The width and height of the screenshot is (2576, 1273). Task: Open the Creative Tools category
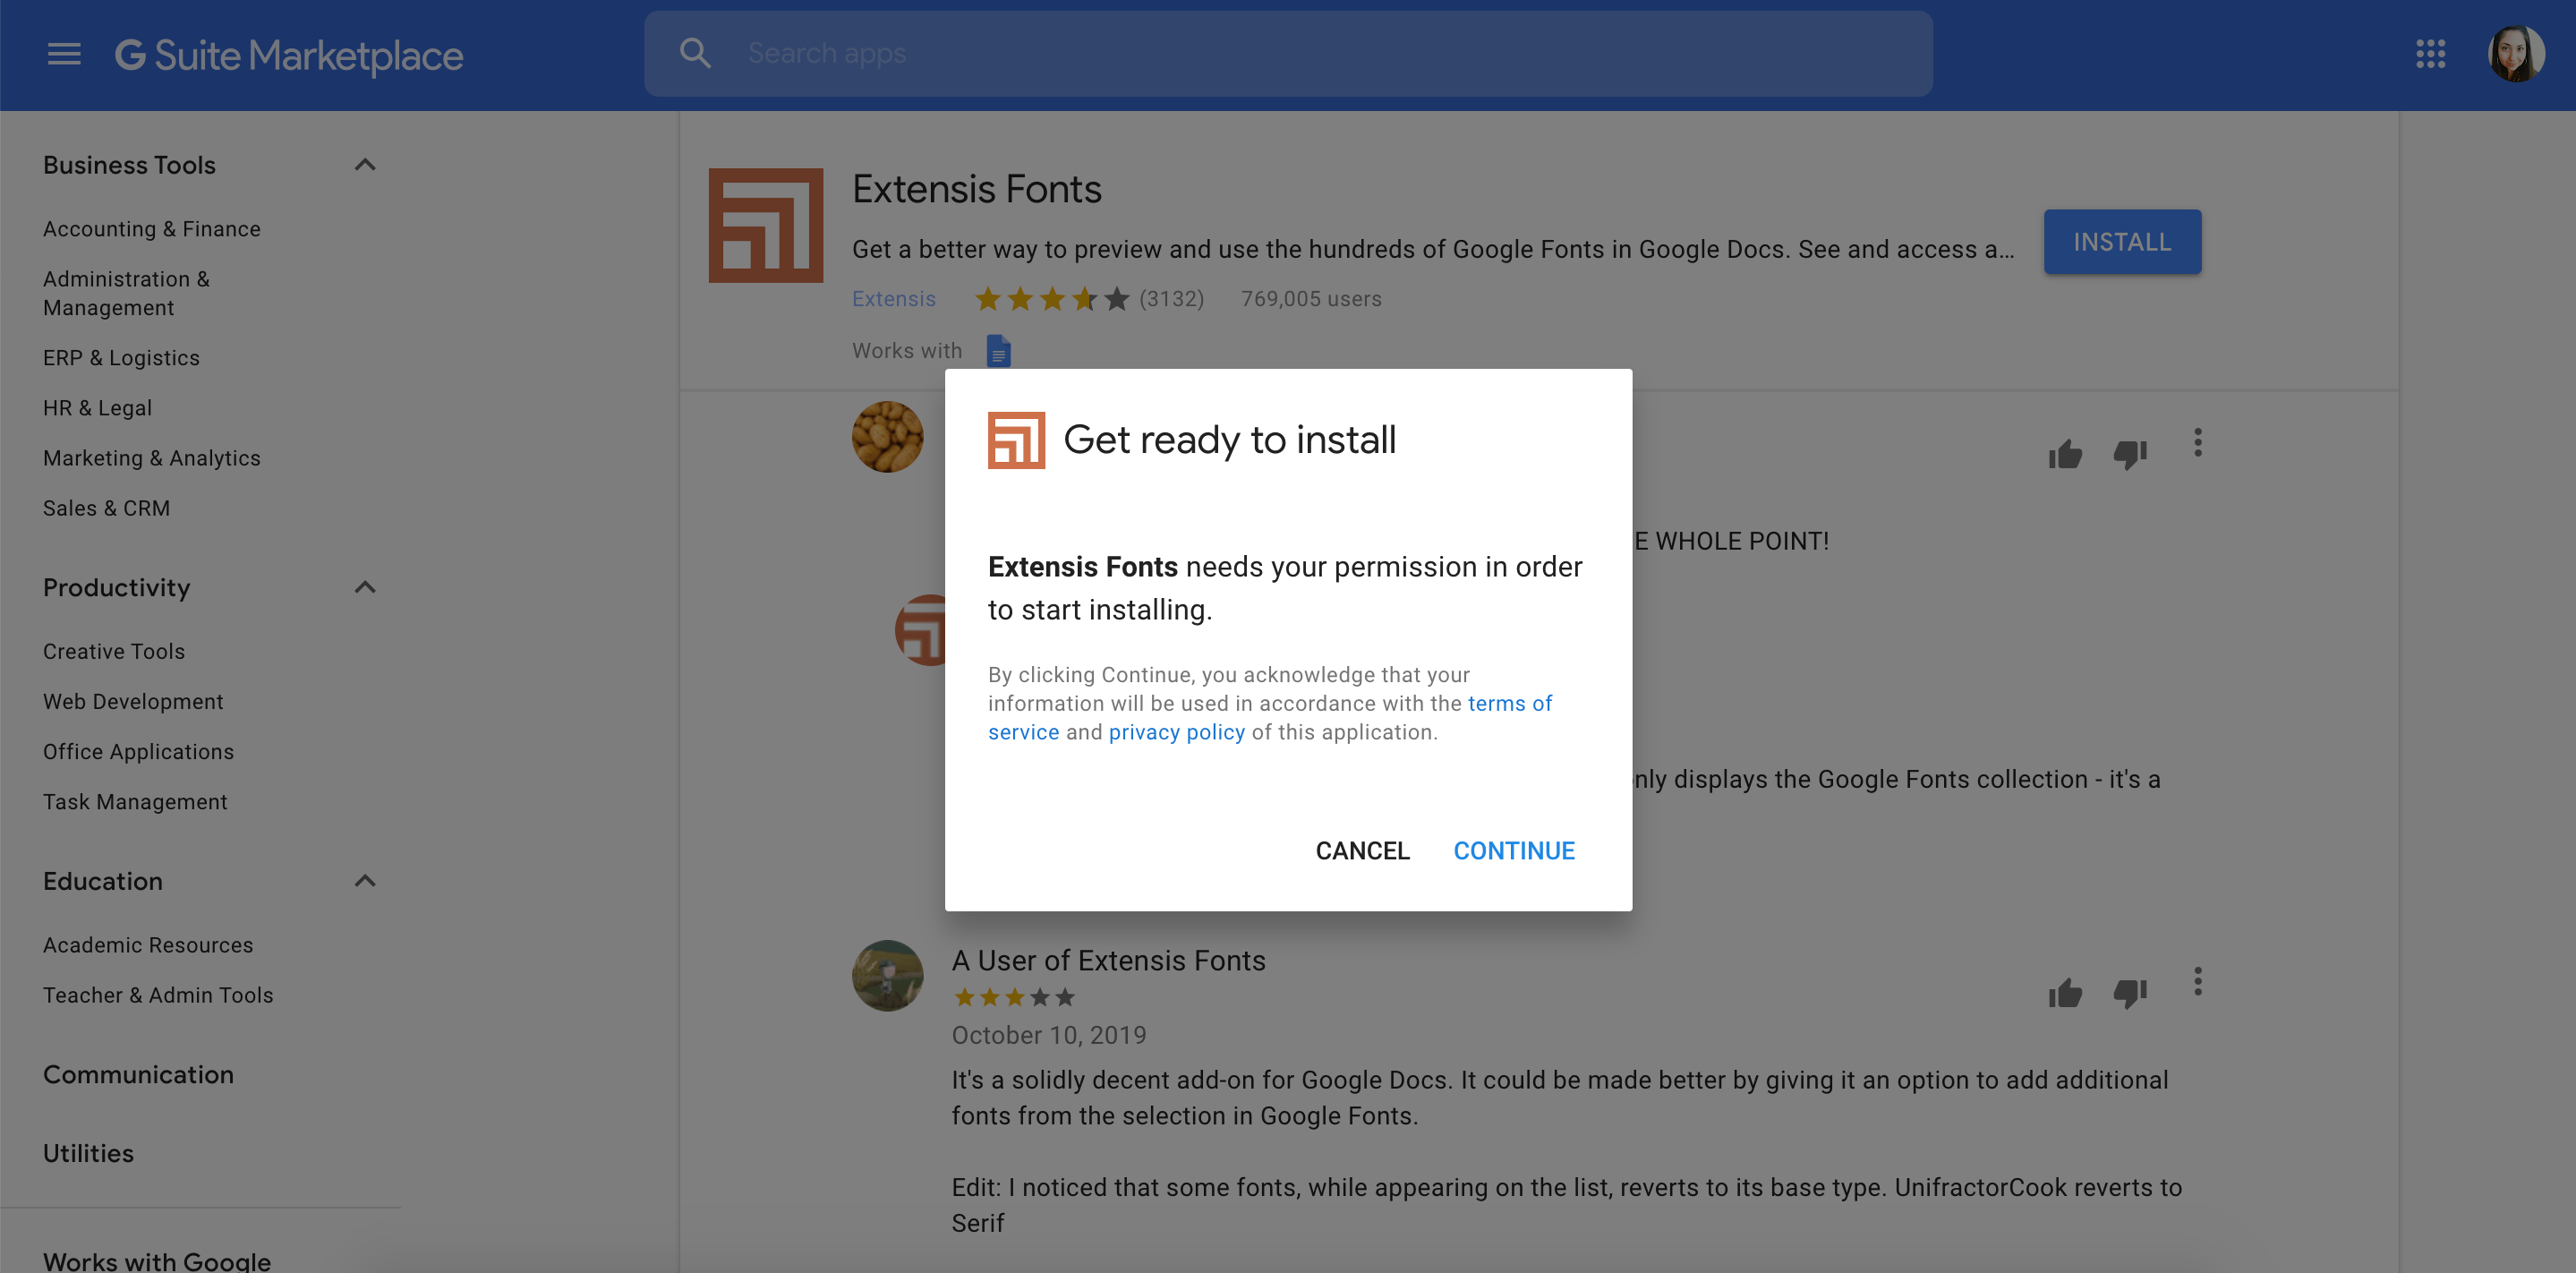(114, 651)
